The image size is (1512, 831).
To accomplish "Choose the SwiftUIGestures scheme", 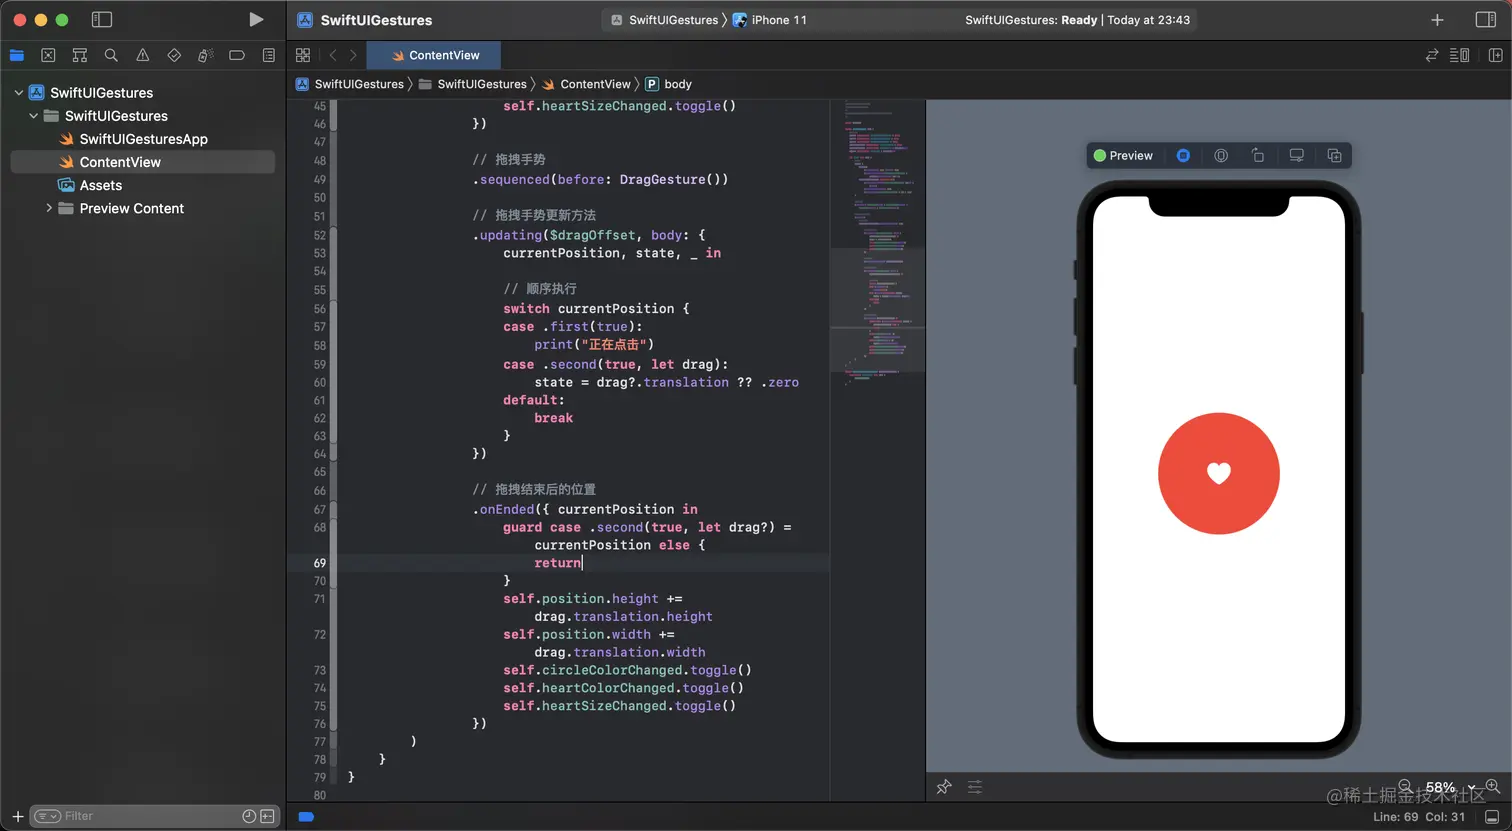I will tap(664, 20).
